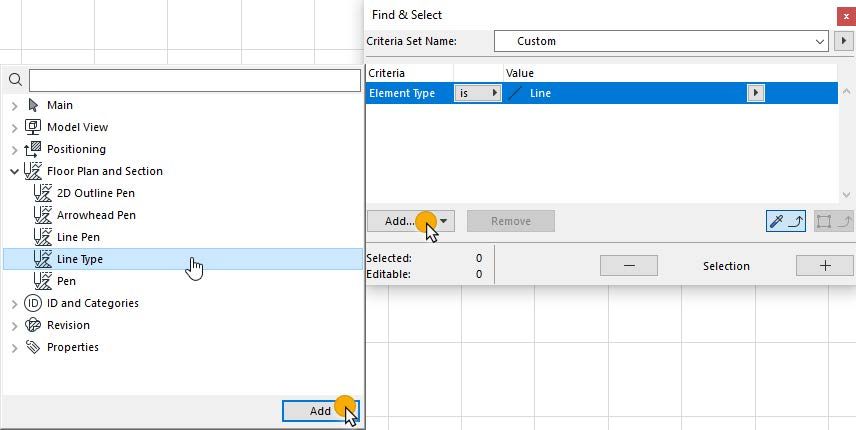The height and width of the screenshot is (430, 856).
Task: Click the Arrowhead Pen icon
Action: (43, 215)
